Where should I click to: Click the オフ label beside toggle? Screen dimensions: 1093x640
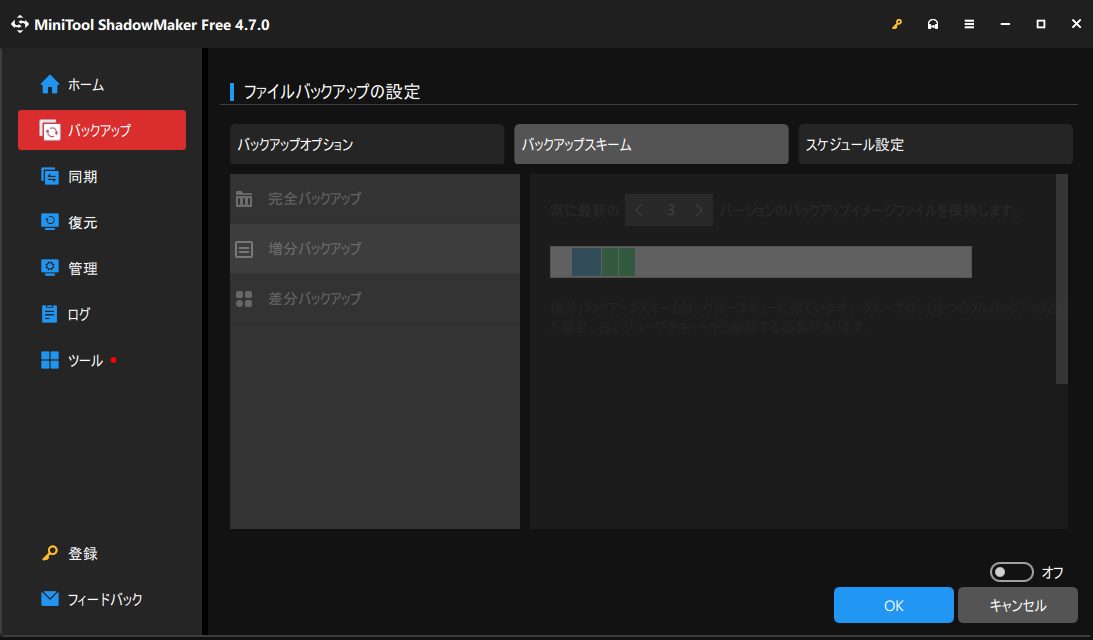tap(1053, 573)
